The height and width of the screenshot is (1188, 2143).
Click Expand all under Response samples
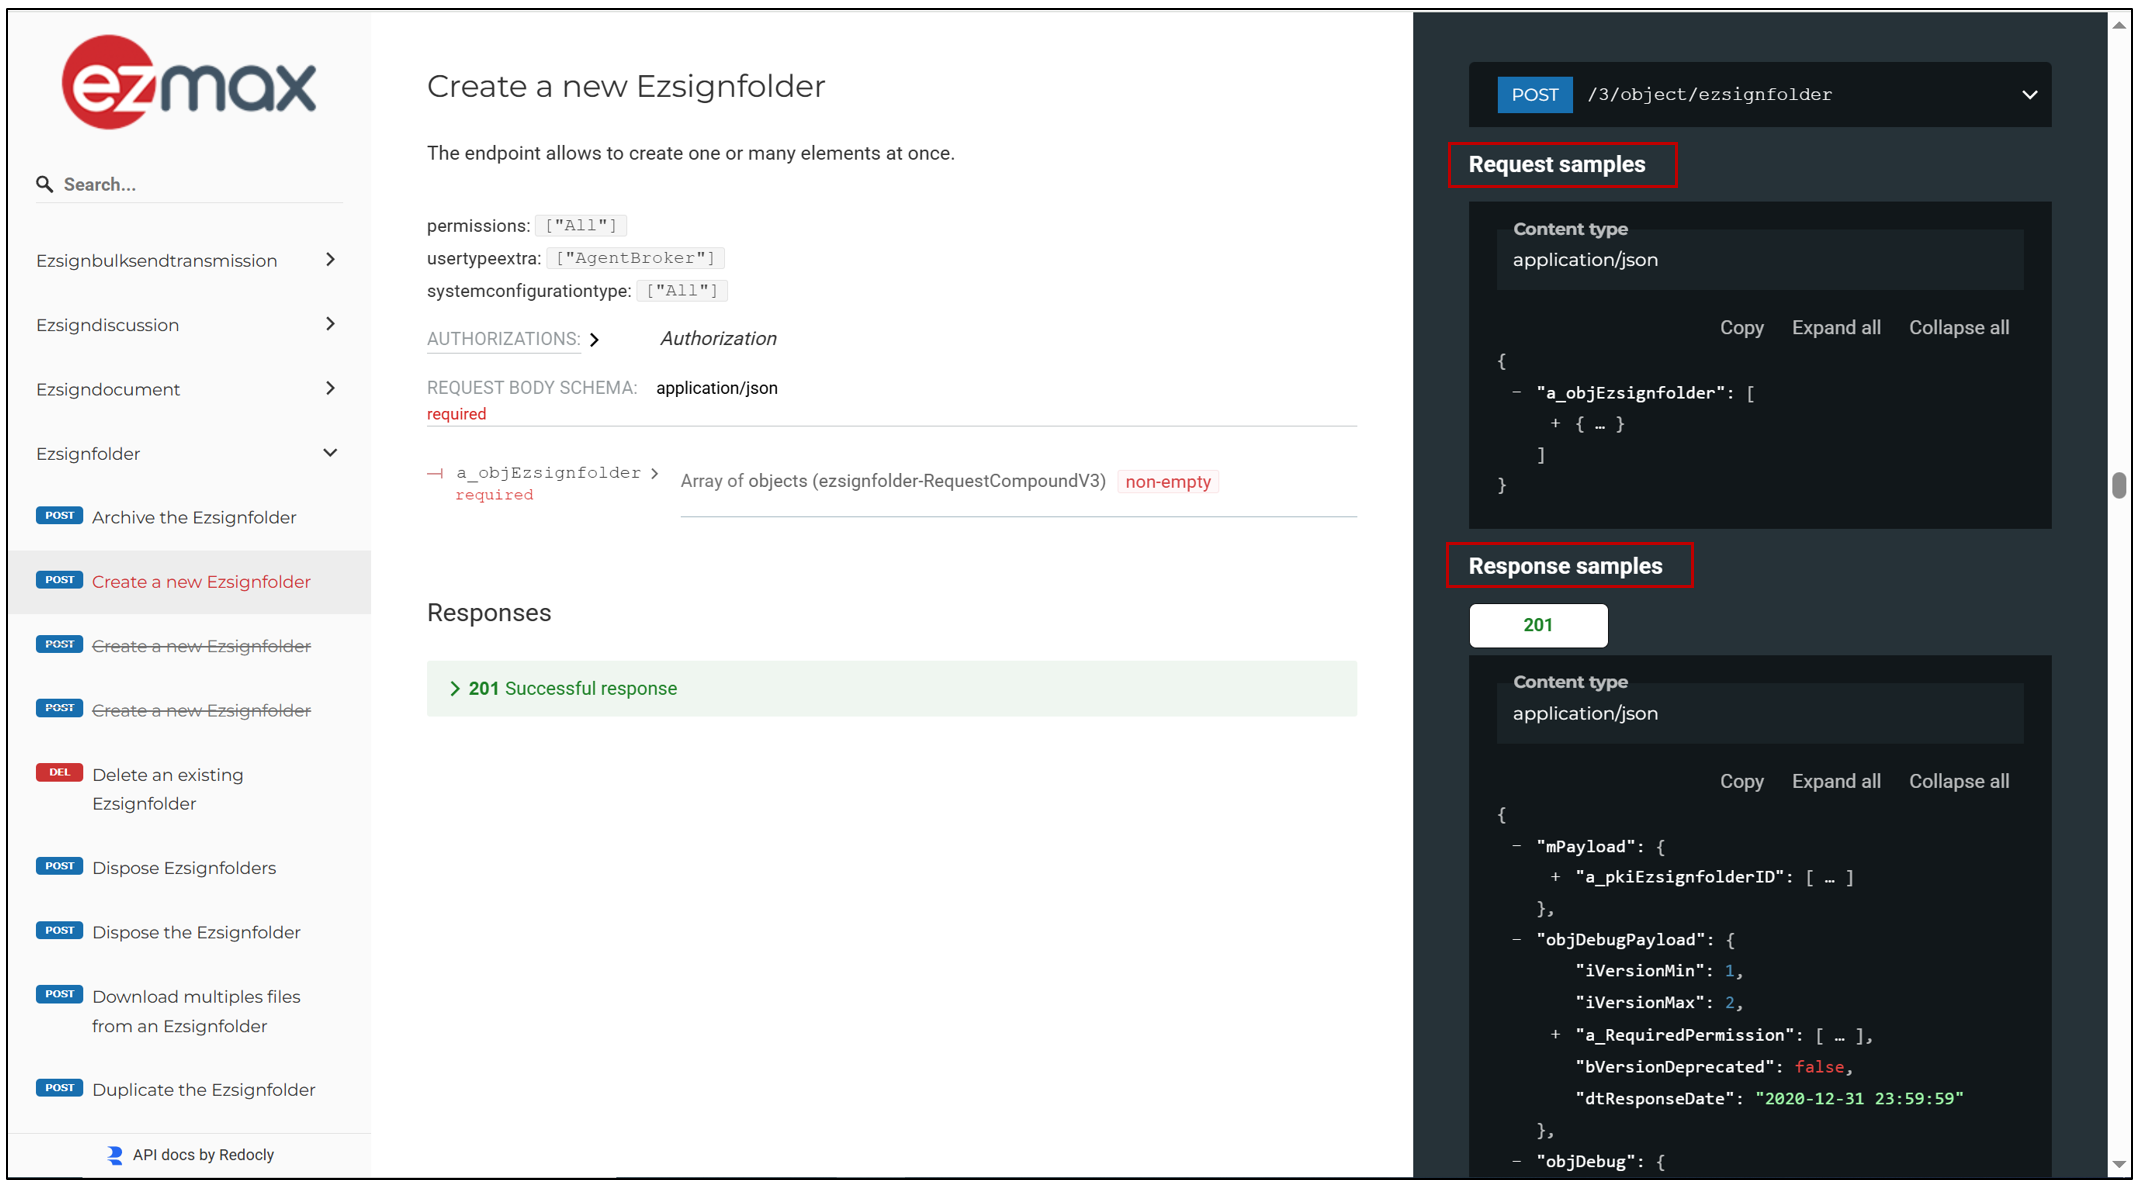tap(1836, 782)
